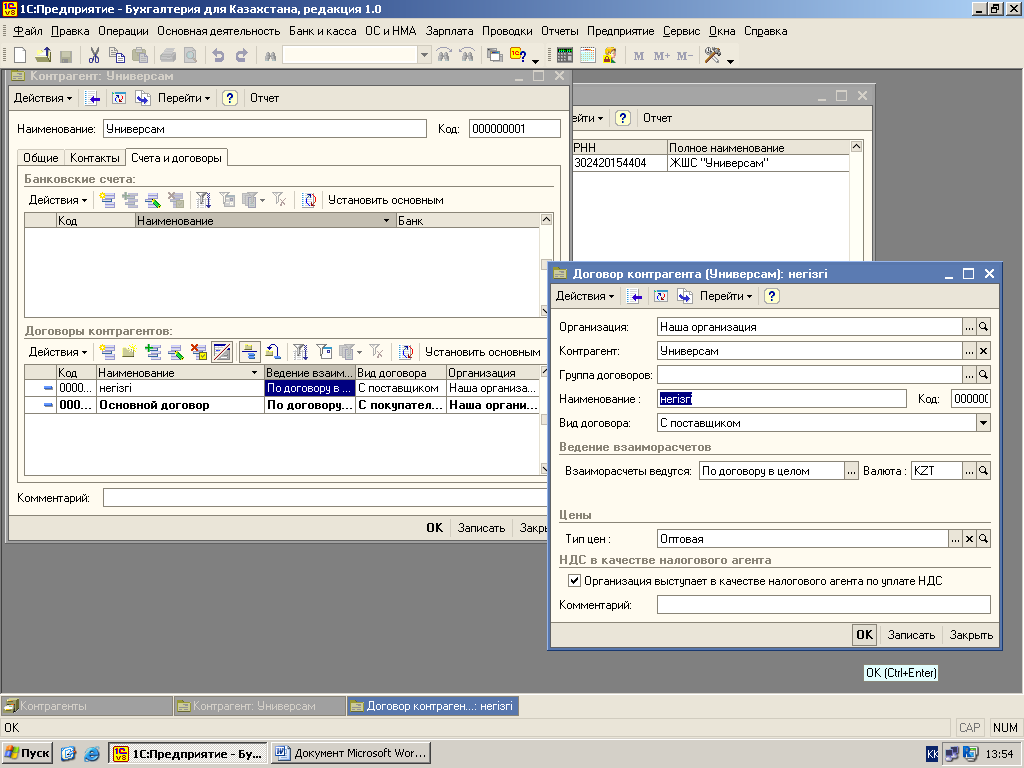This screenshot has width=1024, height=768.
Task: Click OK button in Контрагент window
Action: pos(434,528)
